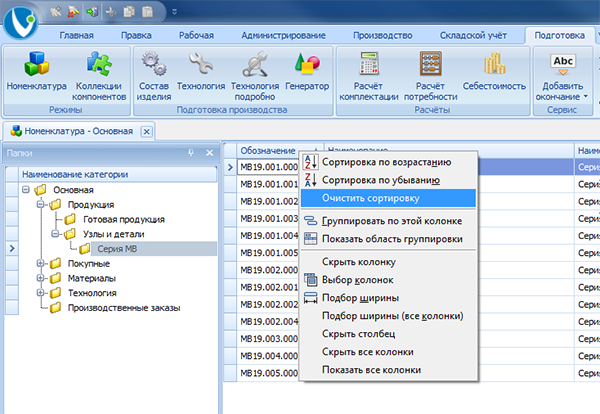Open Технология подробно in ribbon
The width and height of the screenshot is (600, 414).
tap(254, 66)
